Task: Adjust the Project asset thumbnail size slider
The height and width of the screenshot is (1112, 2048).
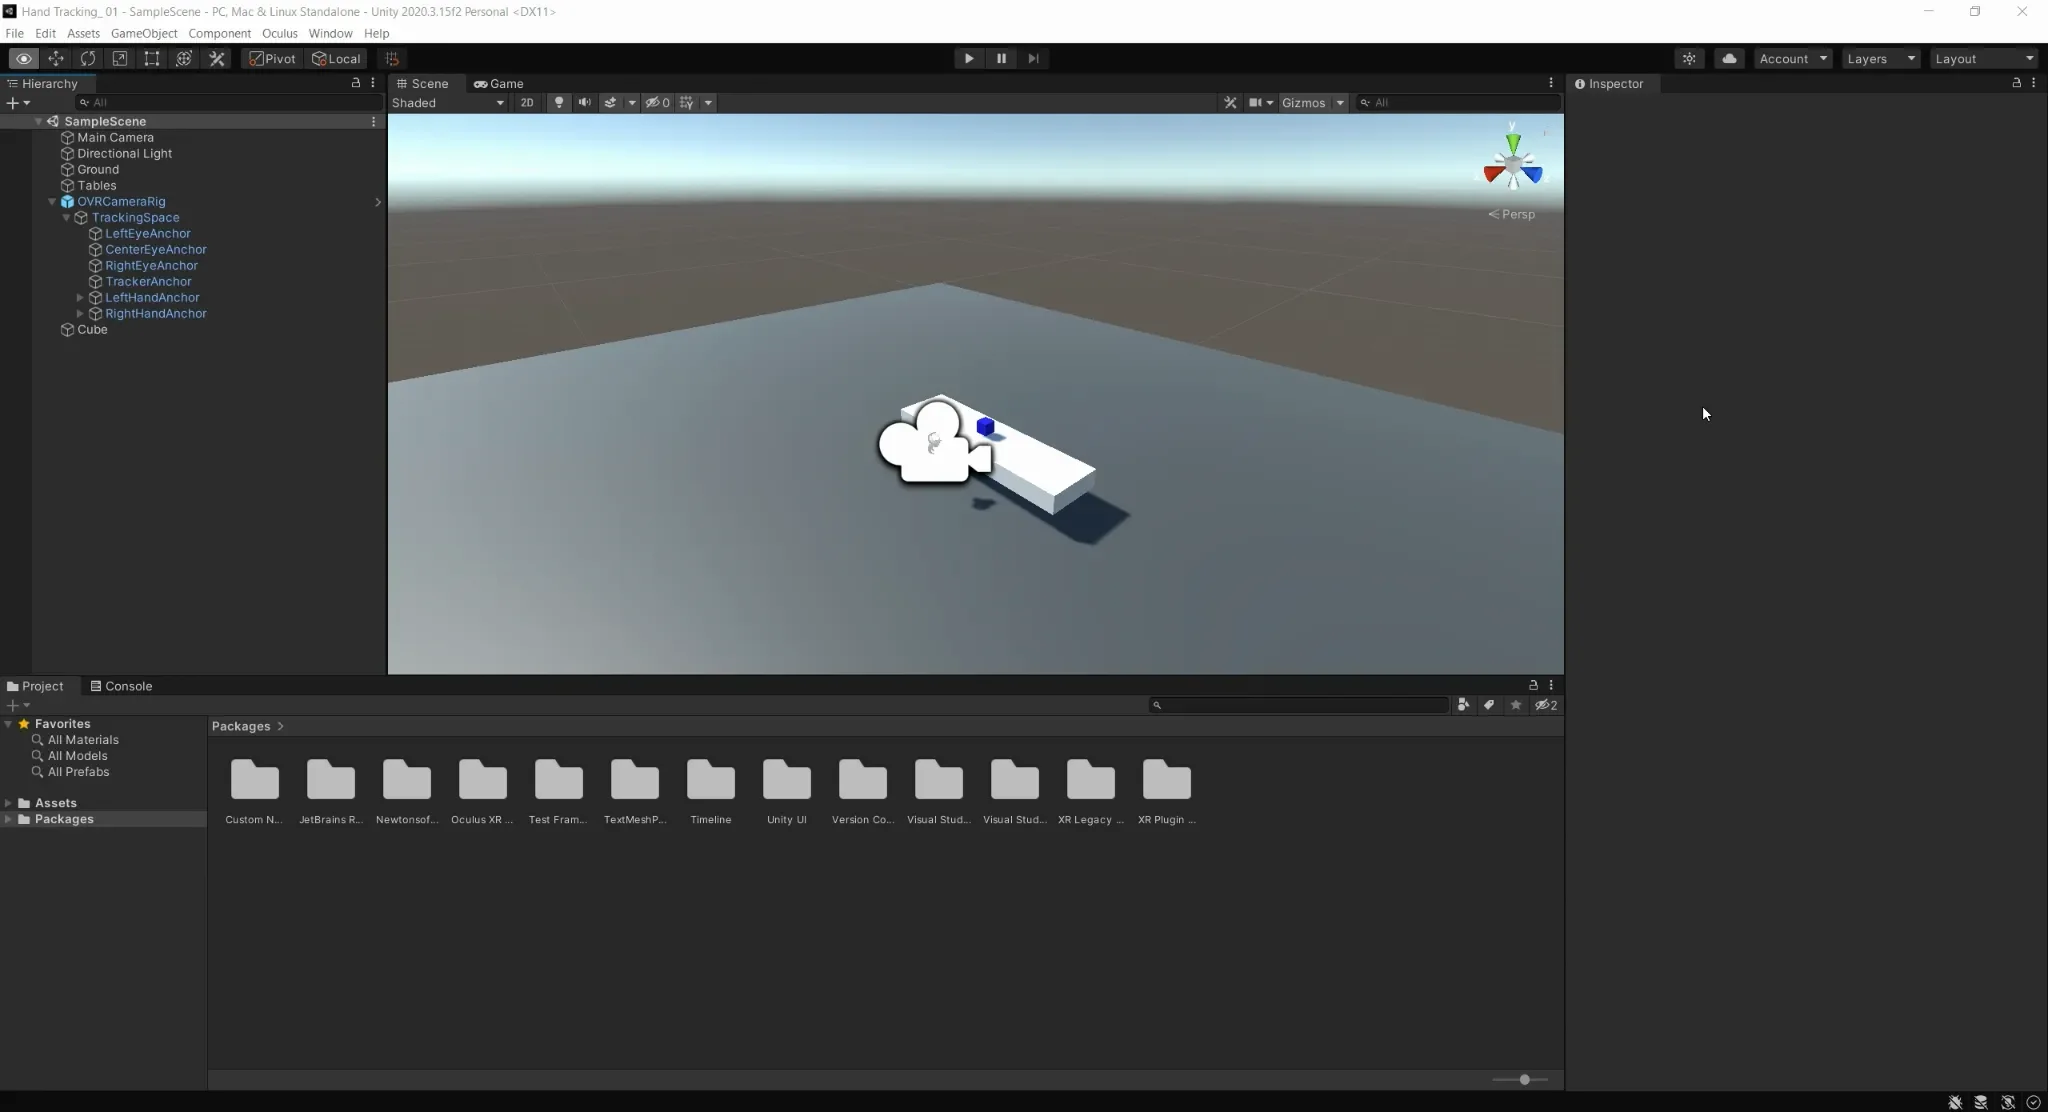Action: click(x=1523, y=1080)
